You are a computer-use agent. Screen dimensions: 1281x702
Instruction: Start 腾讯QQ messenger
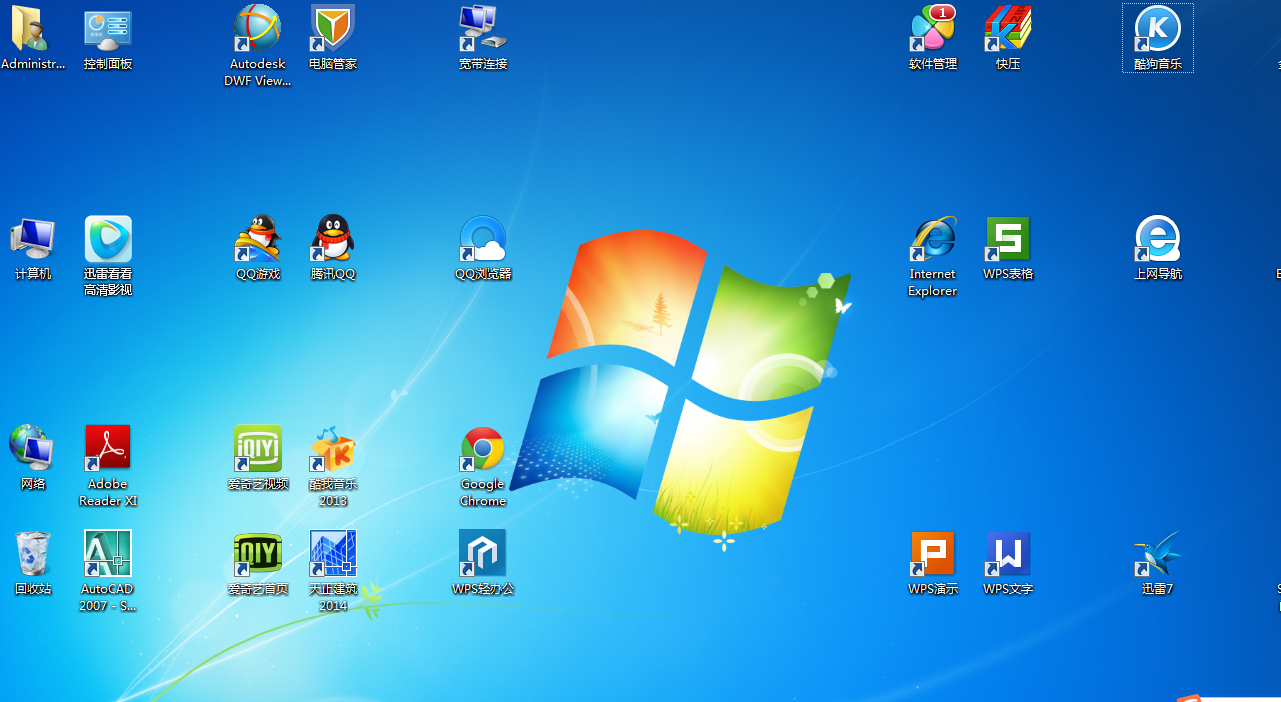(332, 240)
